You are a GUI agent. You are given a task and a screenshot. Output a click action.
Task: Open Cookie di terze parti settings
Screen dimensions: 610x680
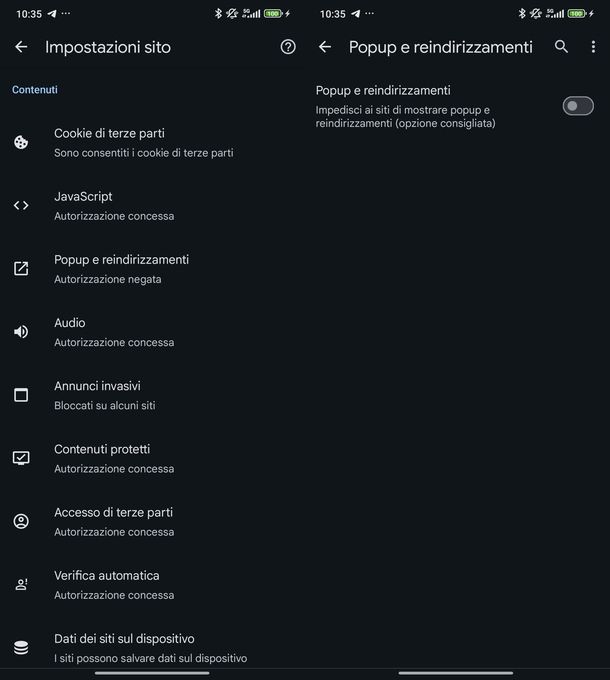coord(143,142)
